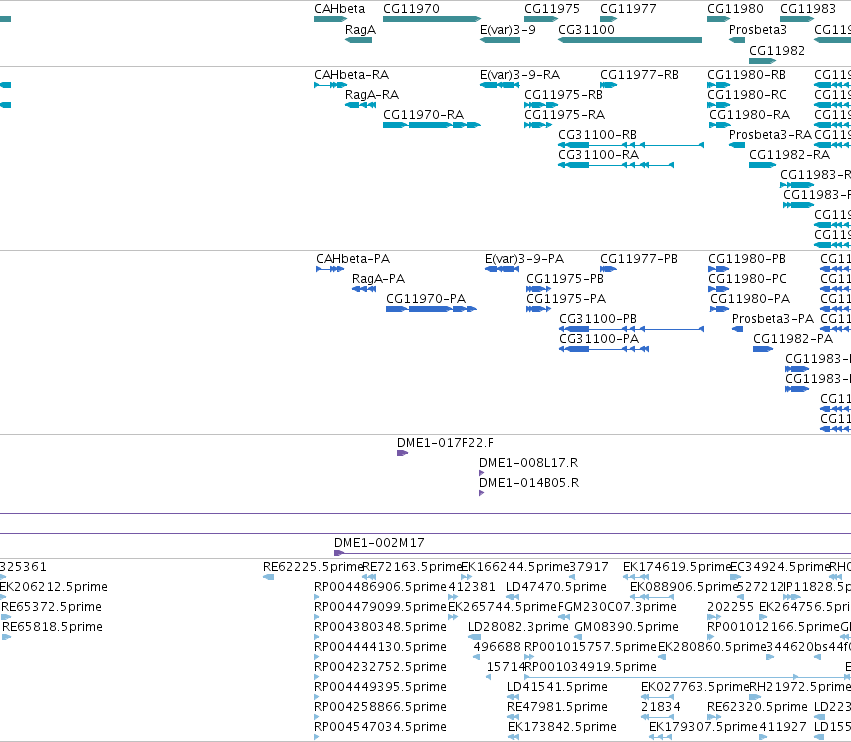Select transcript Prosbeta3-RA

click(x=736, y=145)
